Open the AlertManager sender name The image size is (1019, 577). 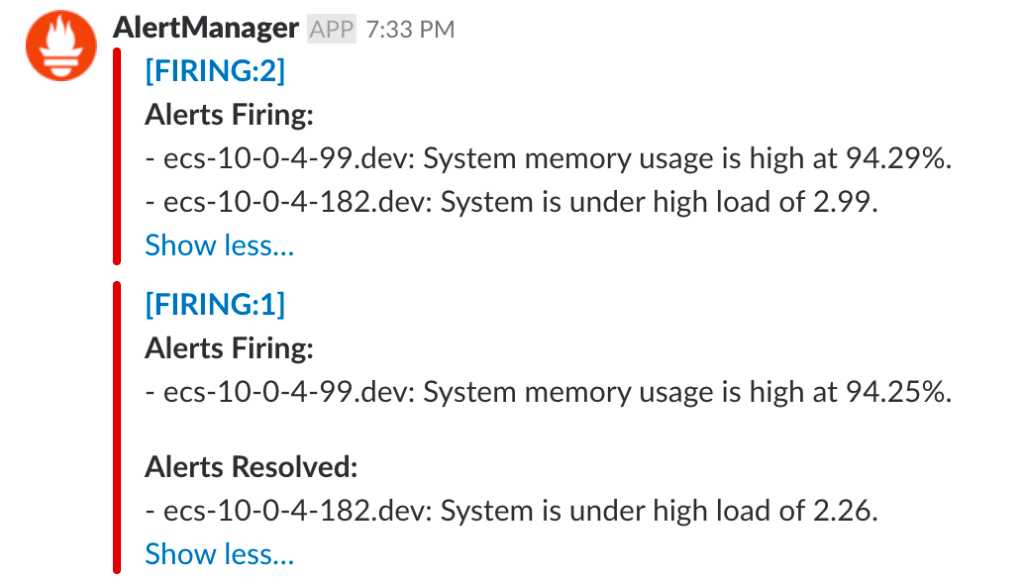205,29
